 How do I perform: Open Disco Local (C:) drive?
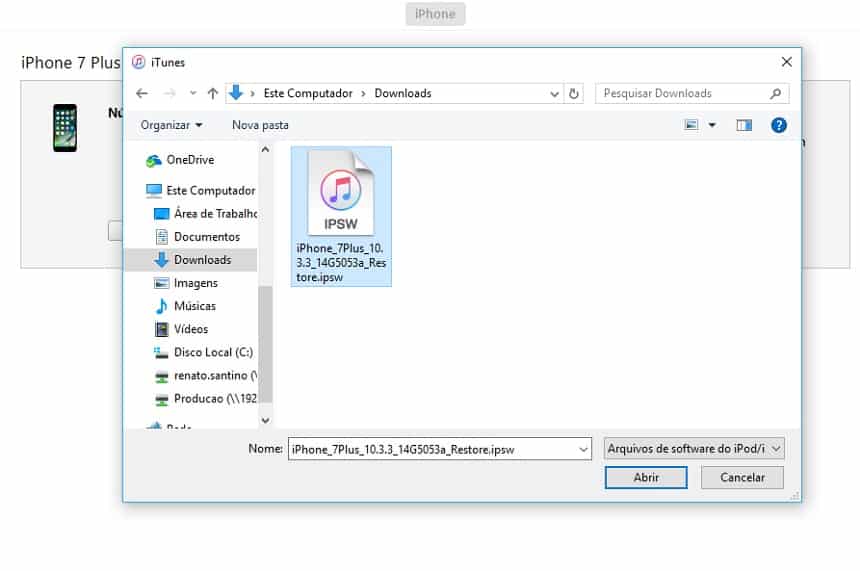click(204, 352)
